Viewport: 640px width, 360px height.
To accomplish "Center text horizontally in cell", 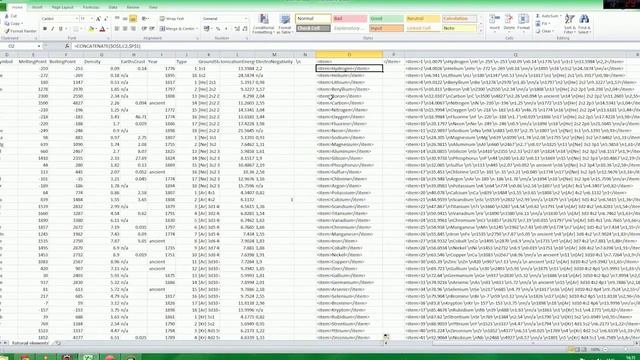I will point(125,29).
